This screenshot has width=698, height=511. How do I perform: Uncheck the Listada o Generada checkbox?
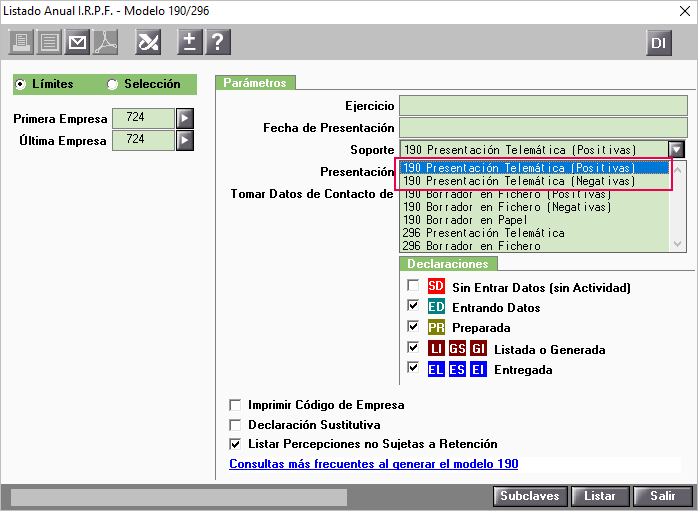tap(413, 347)
